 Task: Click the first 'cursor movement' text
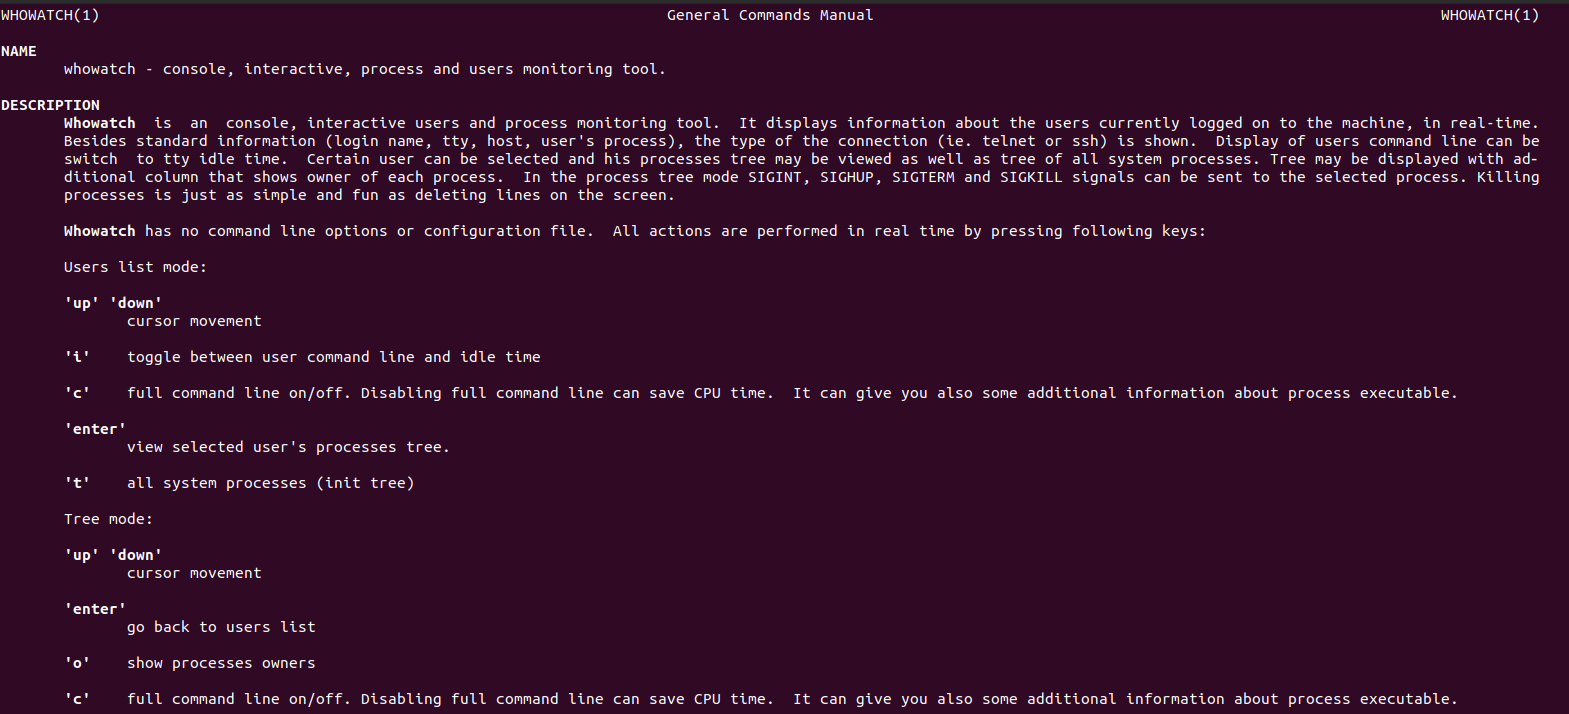tap(194, 321)
